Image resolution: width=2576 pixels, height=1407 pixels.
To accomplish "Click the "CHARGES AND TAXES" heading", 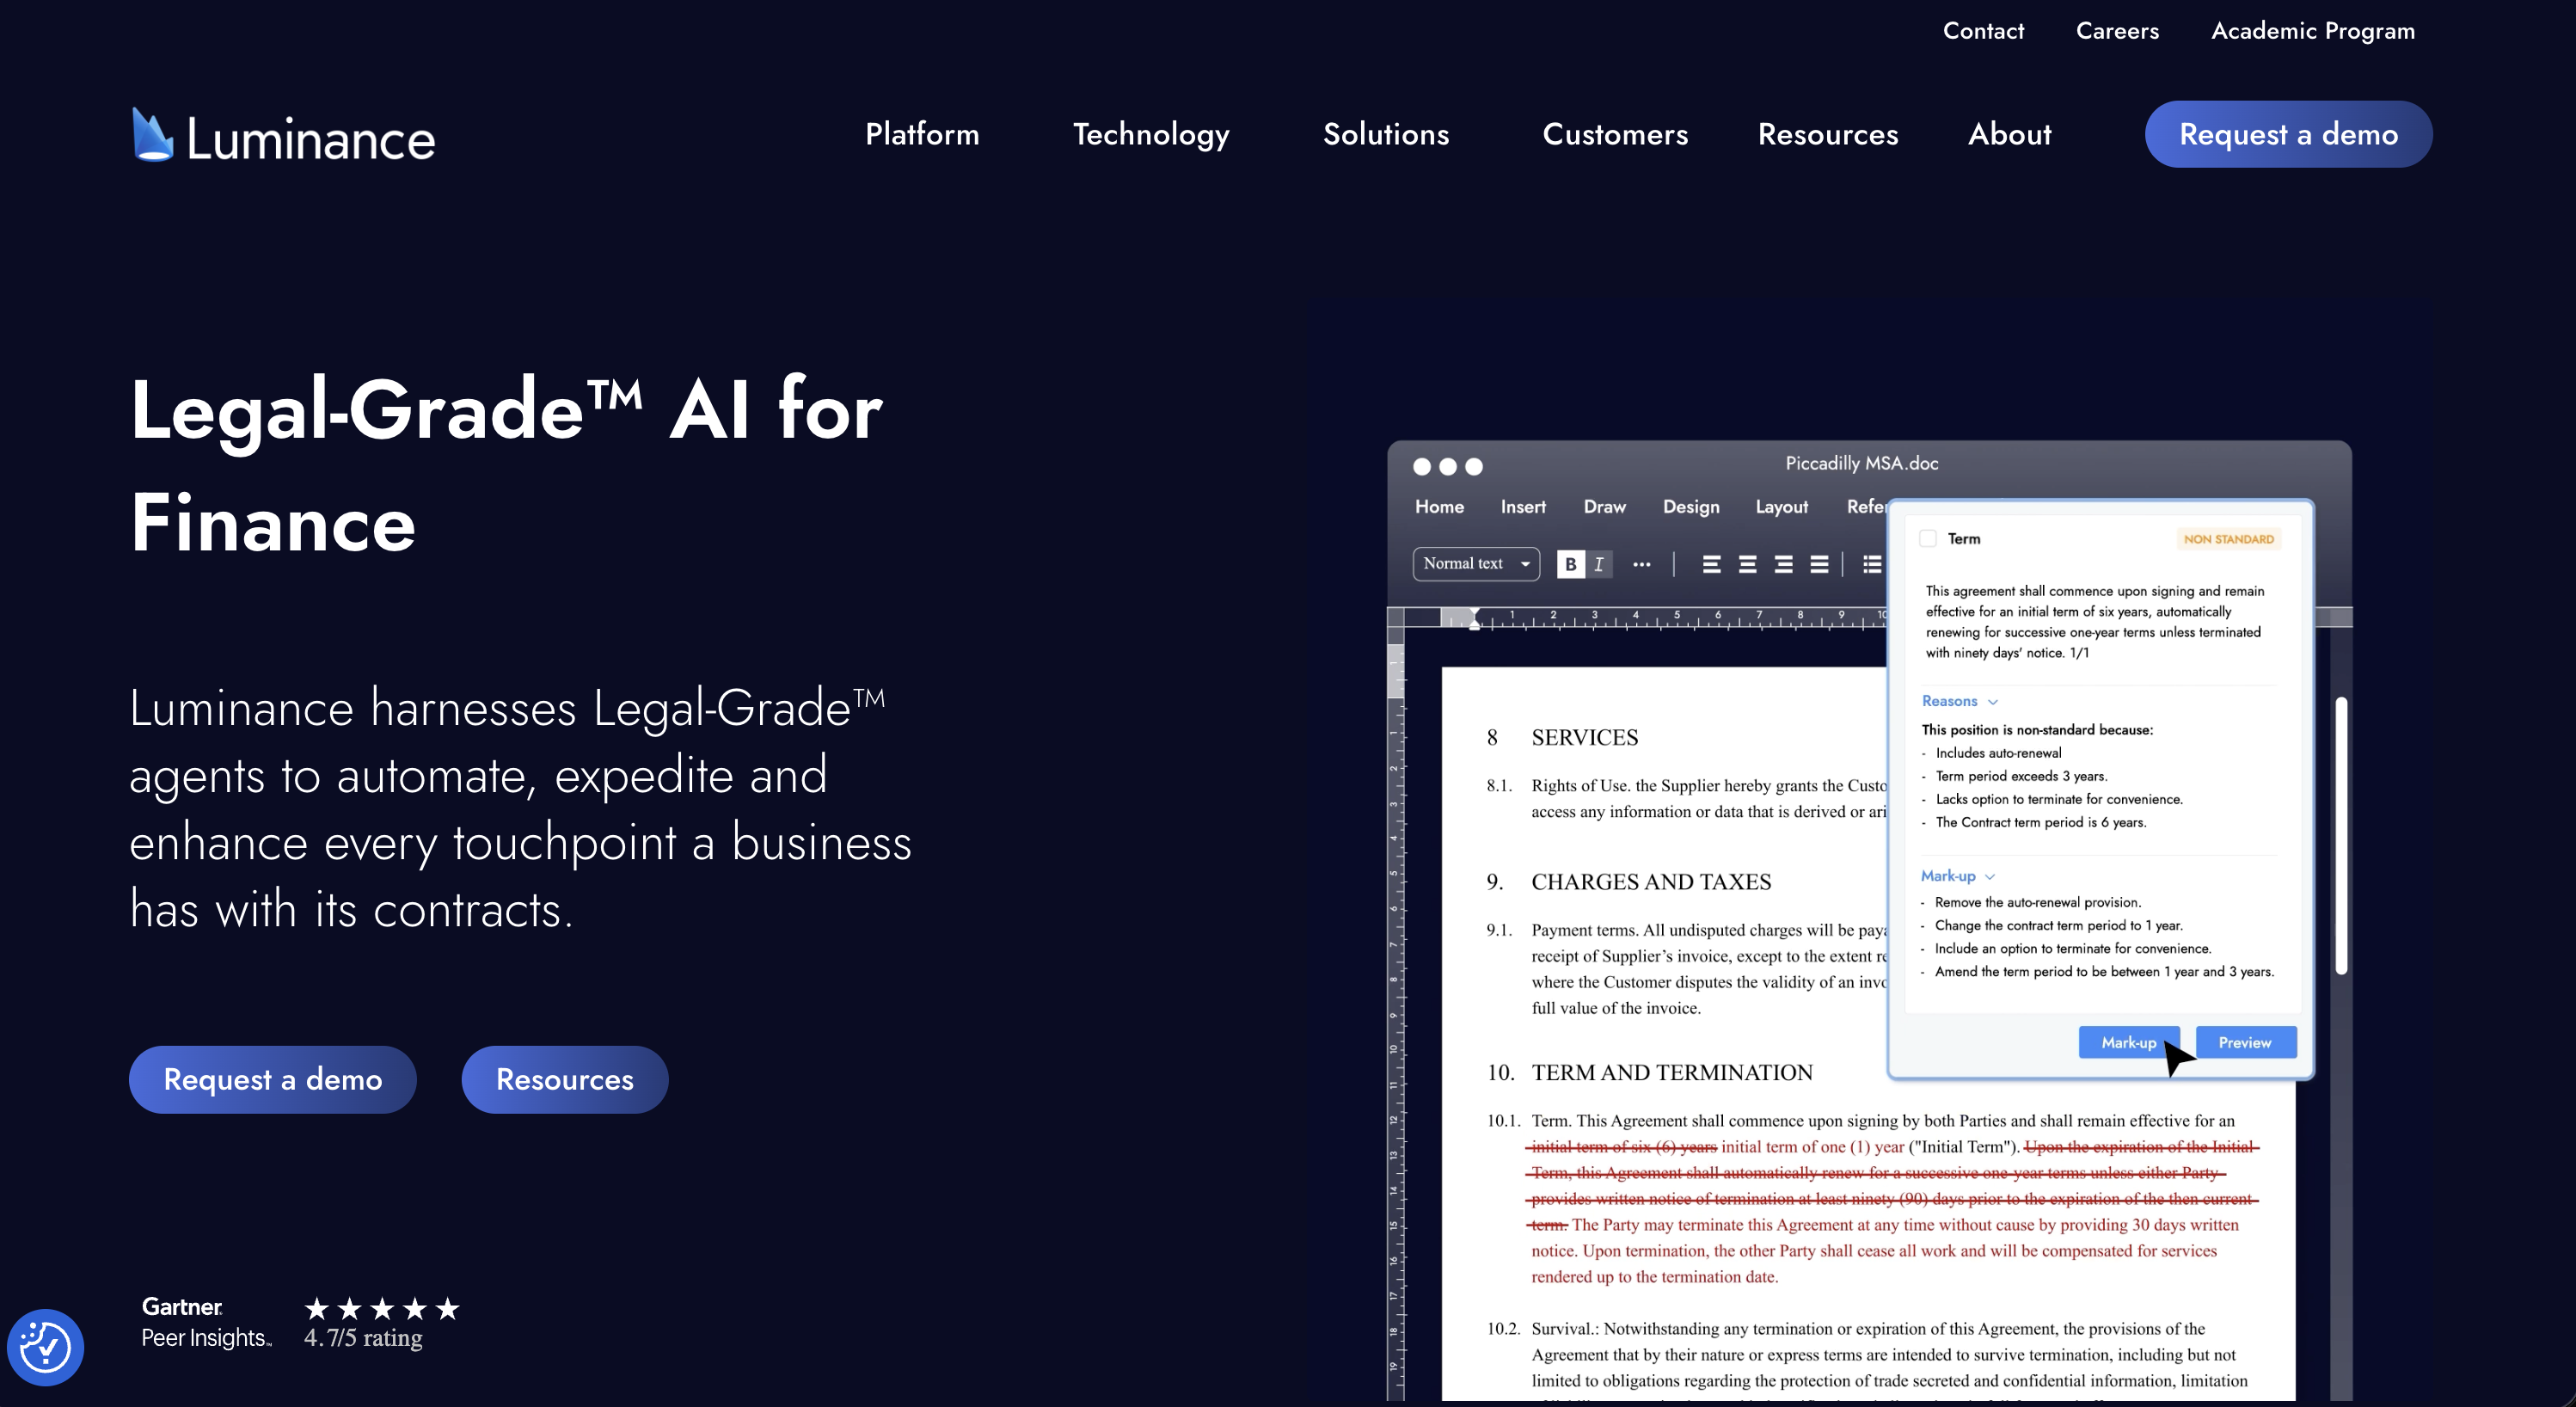I will (x=1651, y=882).
